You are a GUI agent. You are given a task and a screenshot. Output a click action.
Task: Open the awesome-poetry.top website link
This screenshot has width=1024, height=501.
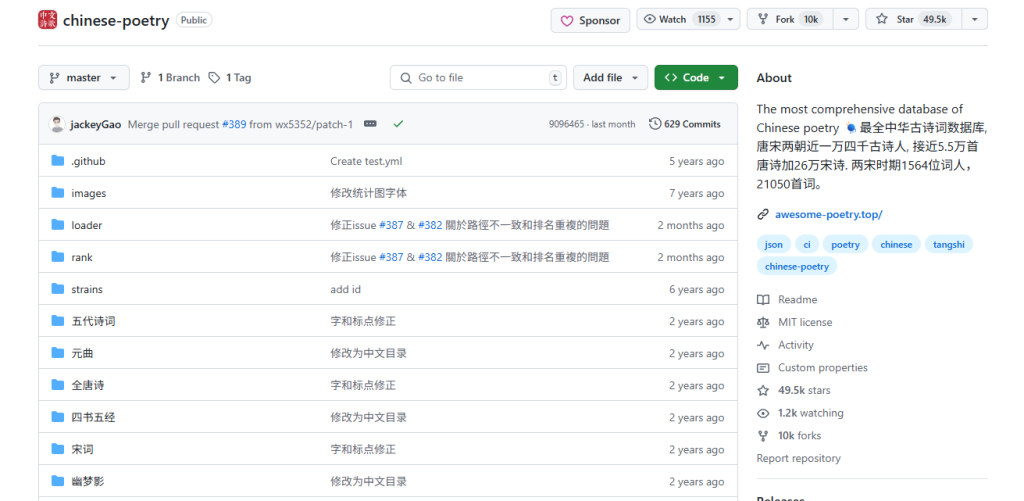tap(829, 214)
